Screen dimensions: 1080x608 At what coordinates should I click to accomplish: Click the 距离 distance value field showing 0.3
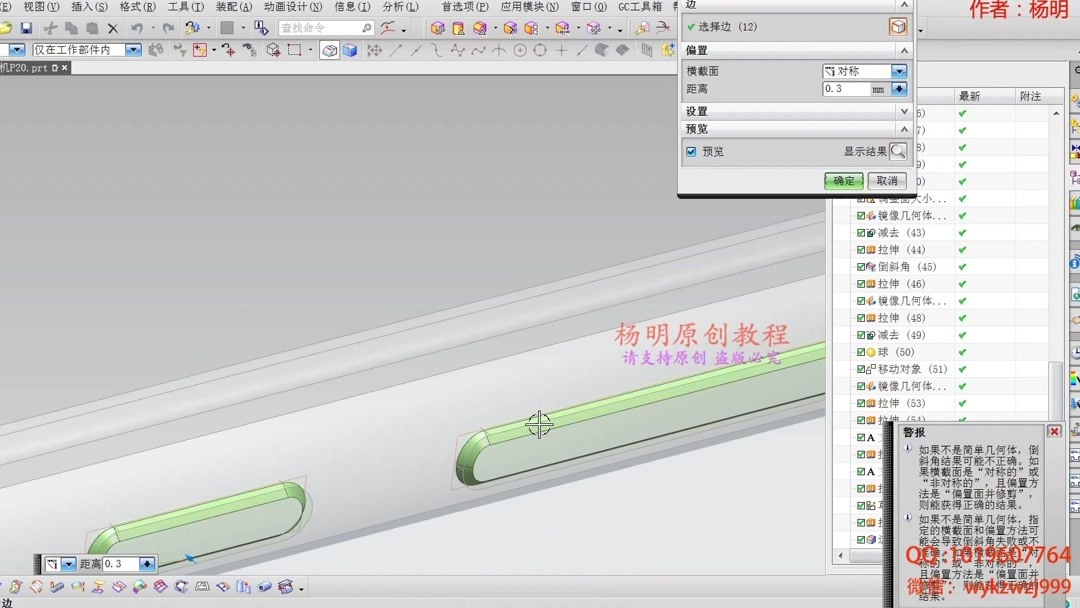(848, 89)
